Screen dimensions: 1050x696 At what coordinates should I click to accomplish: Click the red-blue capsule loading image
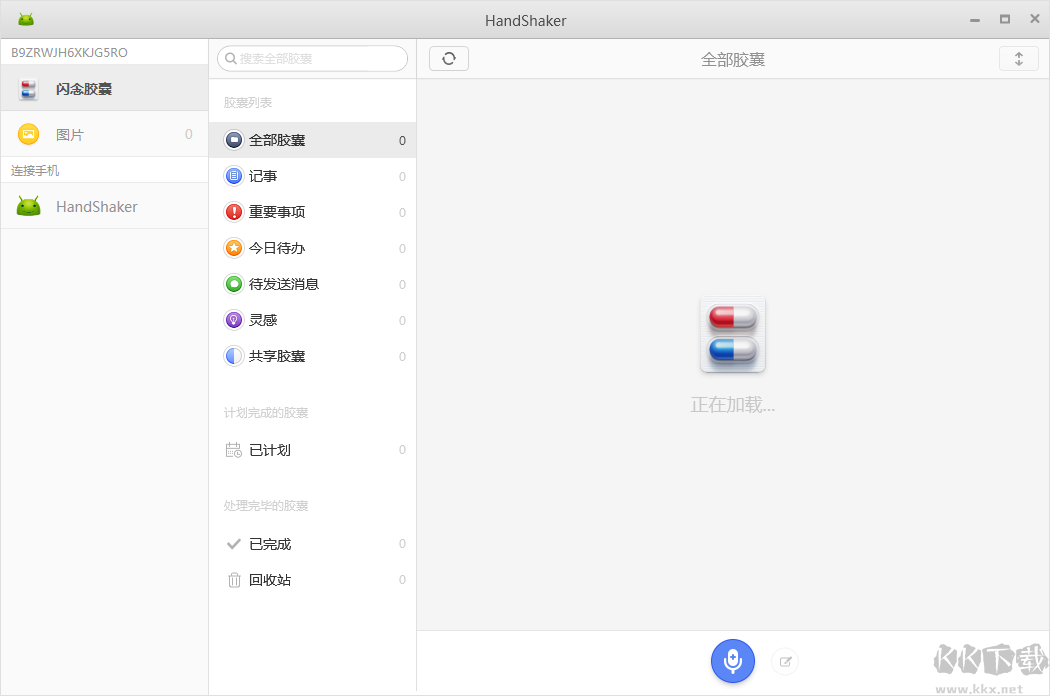coord(733,334)
